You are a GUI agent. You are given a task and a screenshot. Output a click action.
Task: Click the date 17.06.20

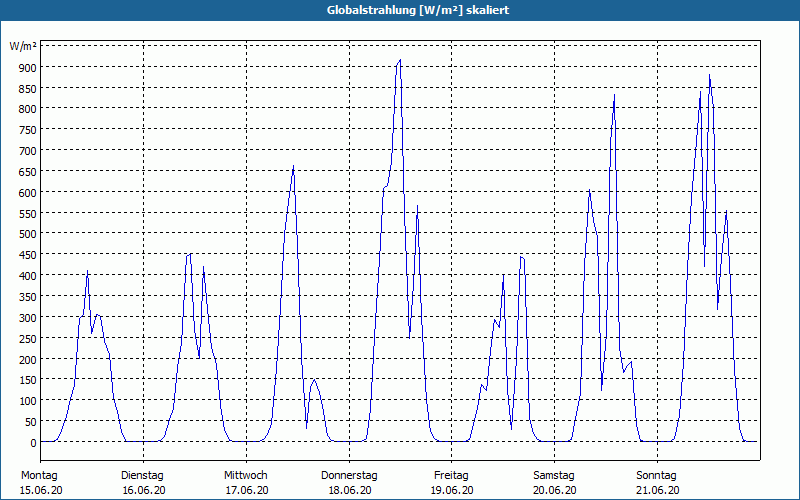[247, 490]
